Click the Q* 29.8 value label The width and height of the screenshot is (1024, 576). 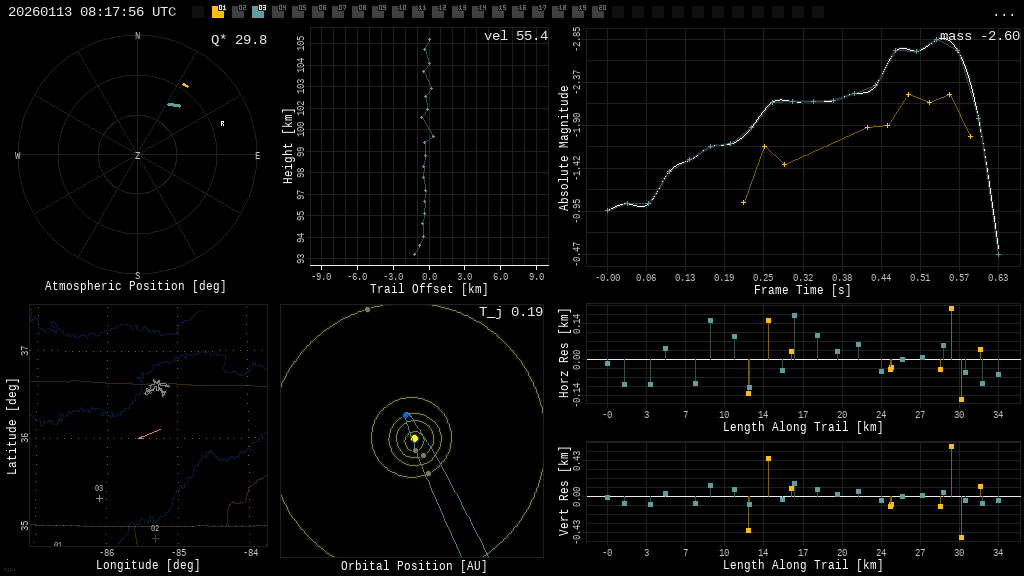[238, 40]
